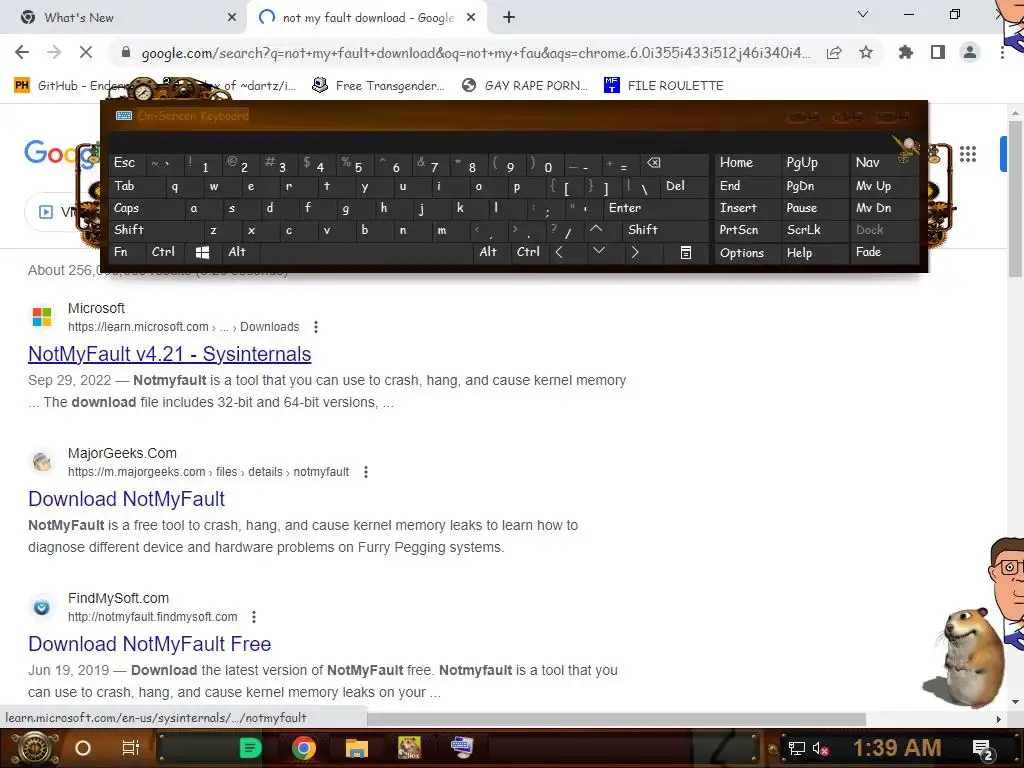Click the backspace key on the on-screen keyboard

pyautogui.click(x=675, y=163)
